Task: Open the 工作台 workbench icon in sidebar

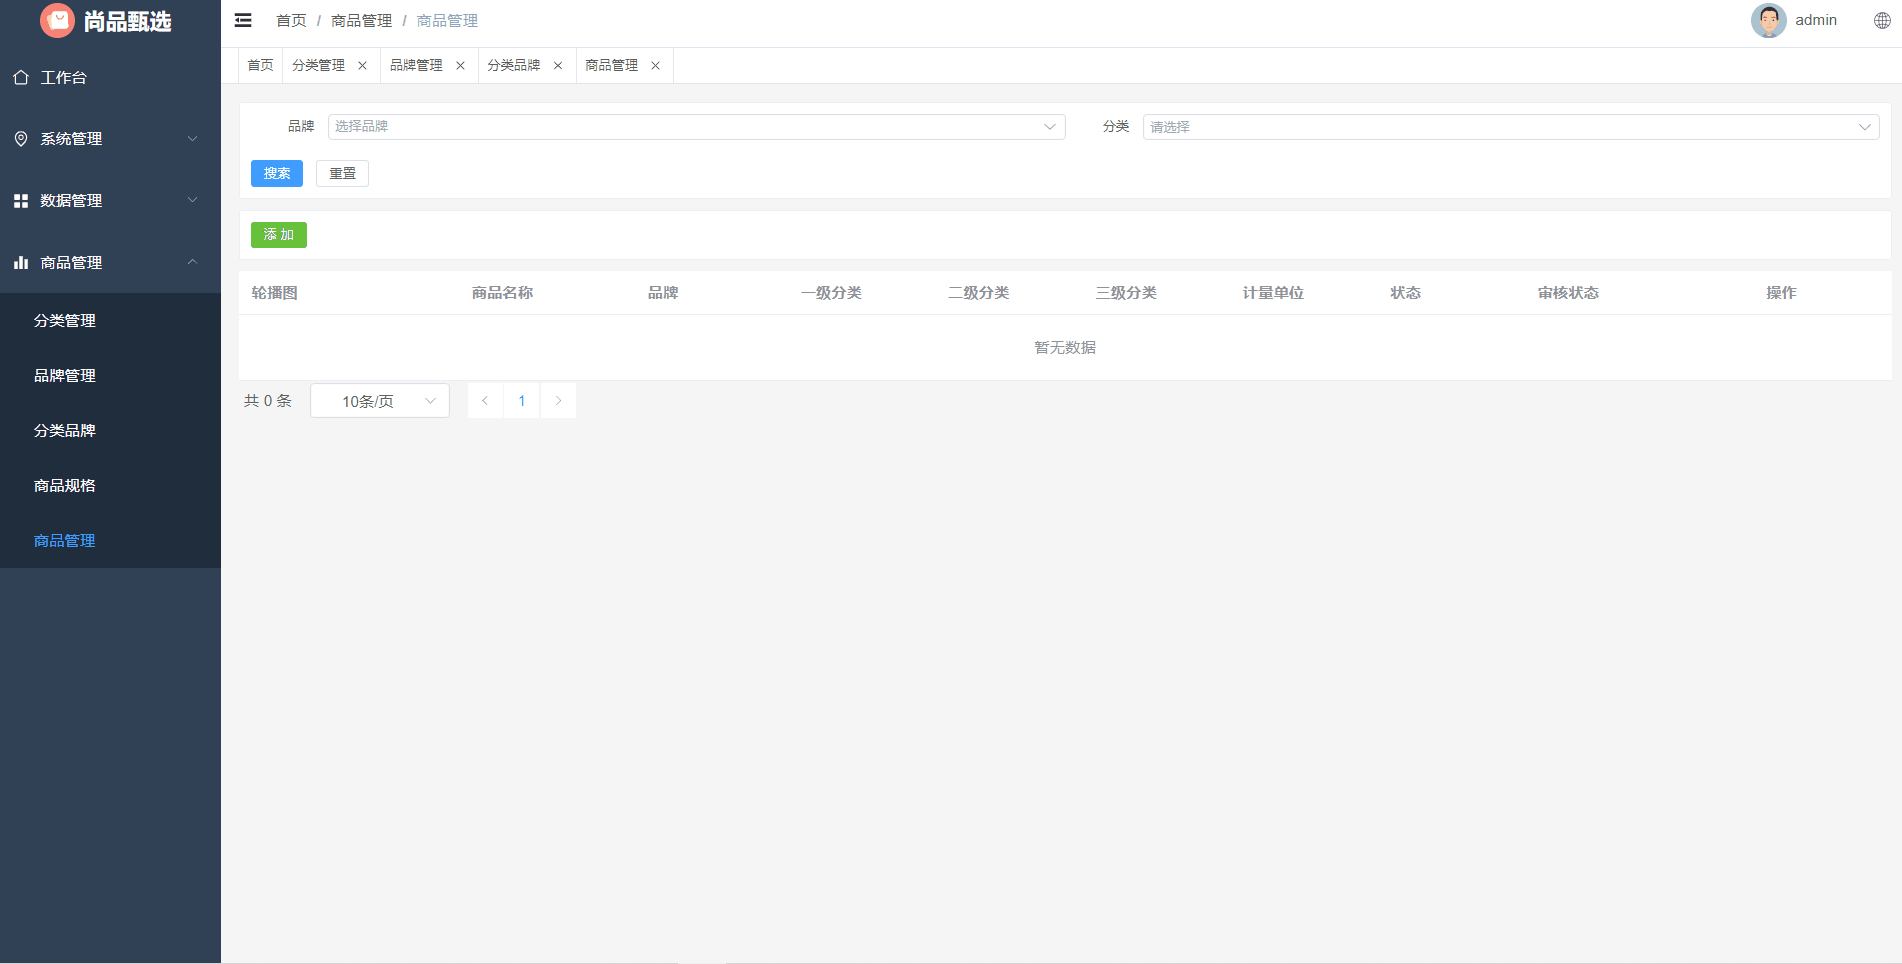Action: 21,77
